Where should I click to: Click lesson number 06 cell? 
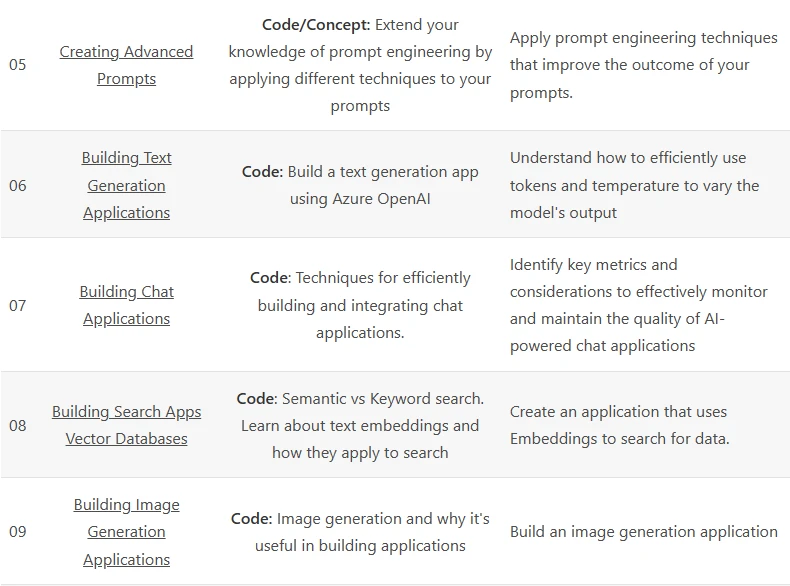[x=18, y=185]
